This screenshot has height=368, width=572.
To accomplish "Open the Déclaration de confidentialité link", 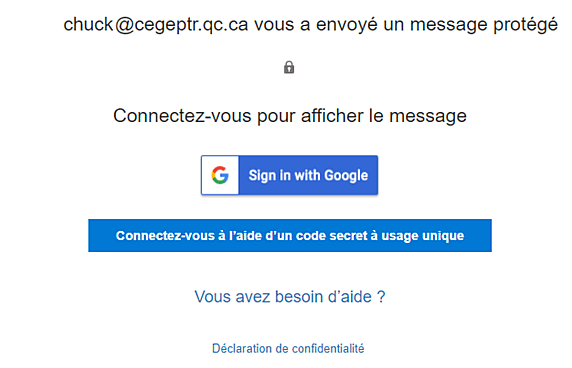I will click(288, 348).
